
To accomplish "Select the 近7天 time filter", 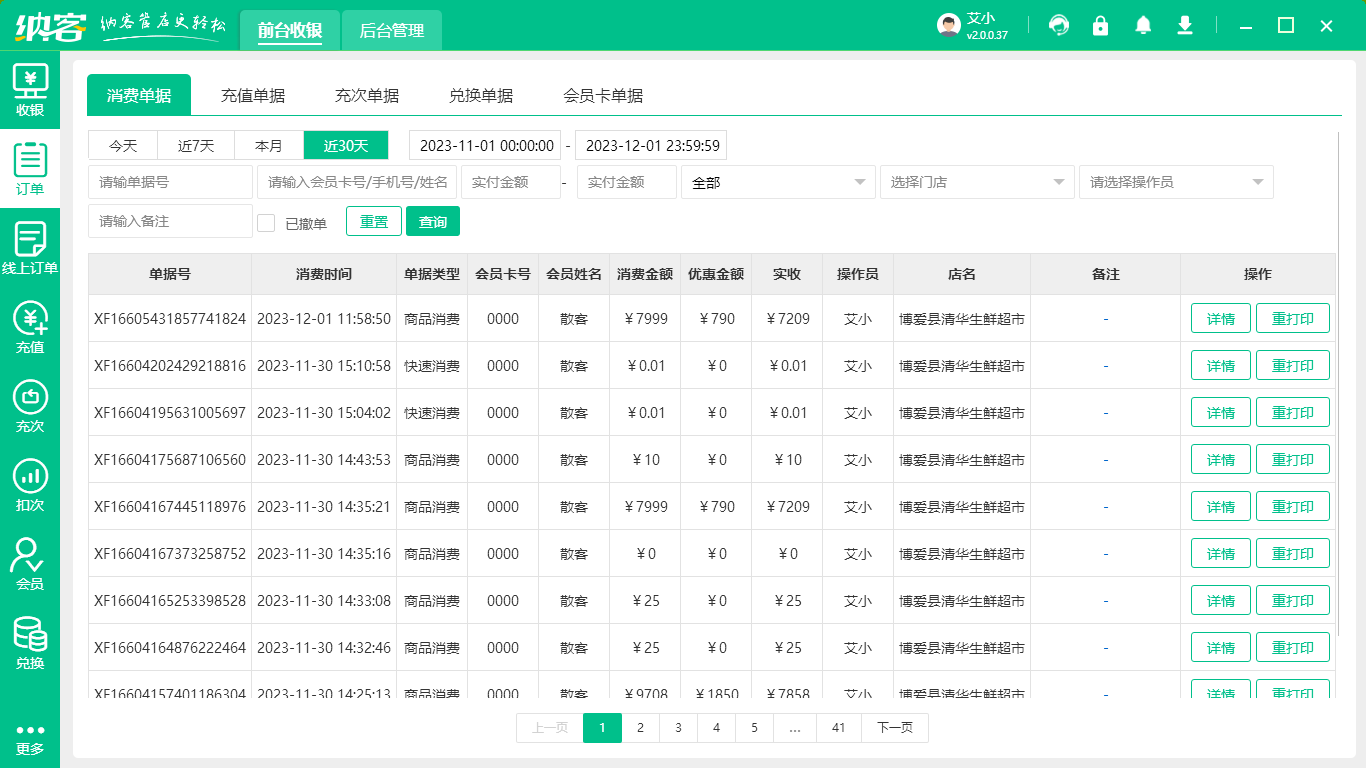I will [195, 145].
